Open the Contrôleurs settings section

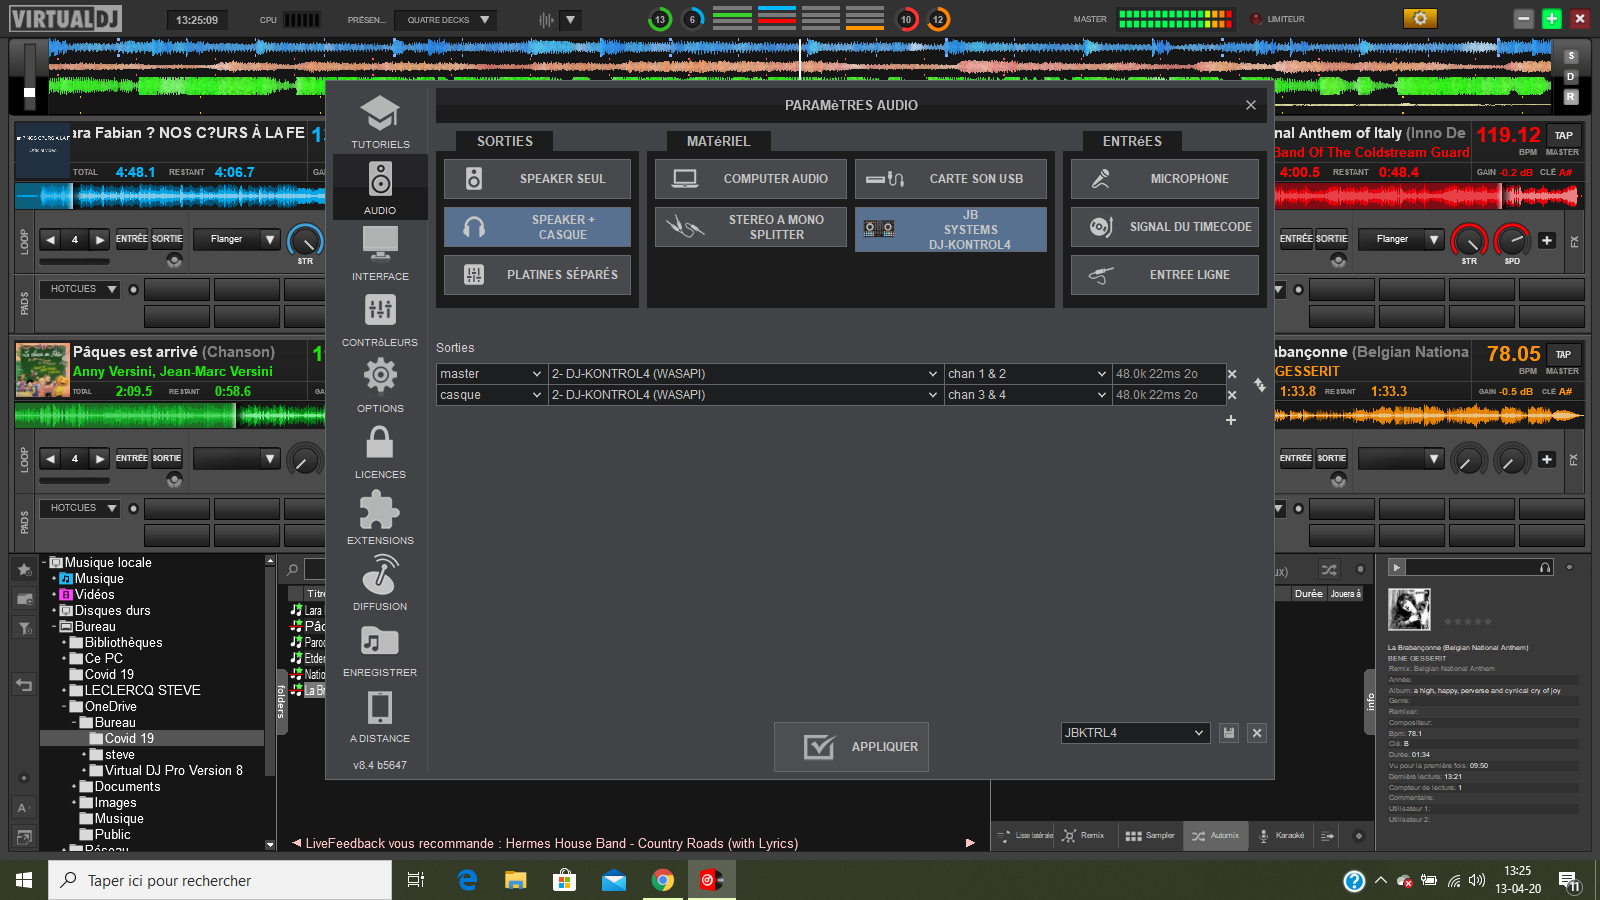(380, 320)
